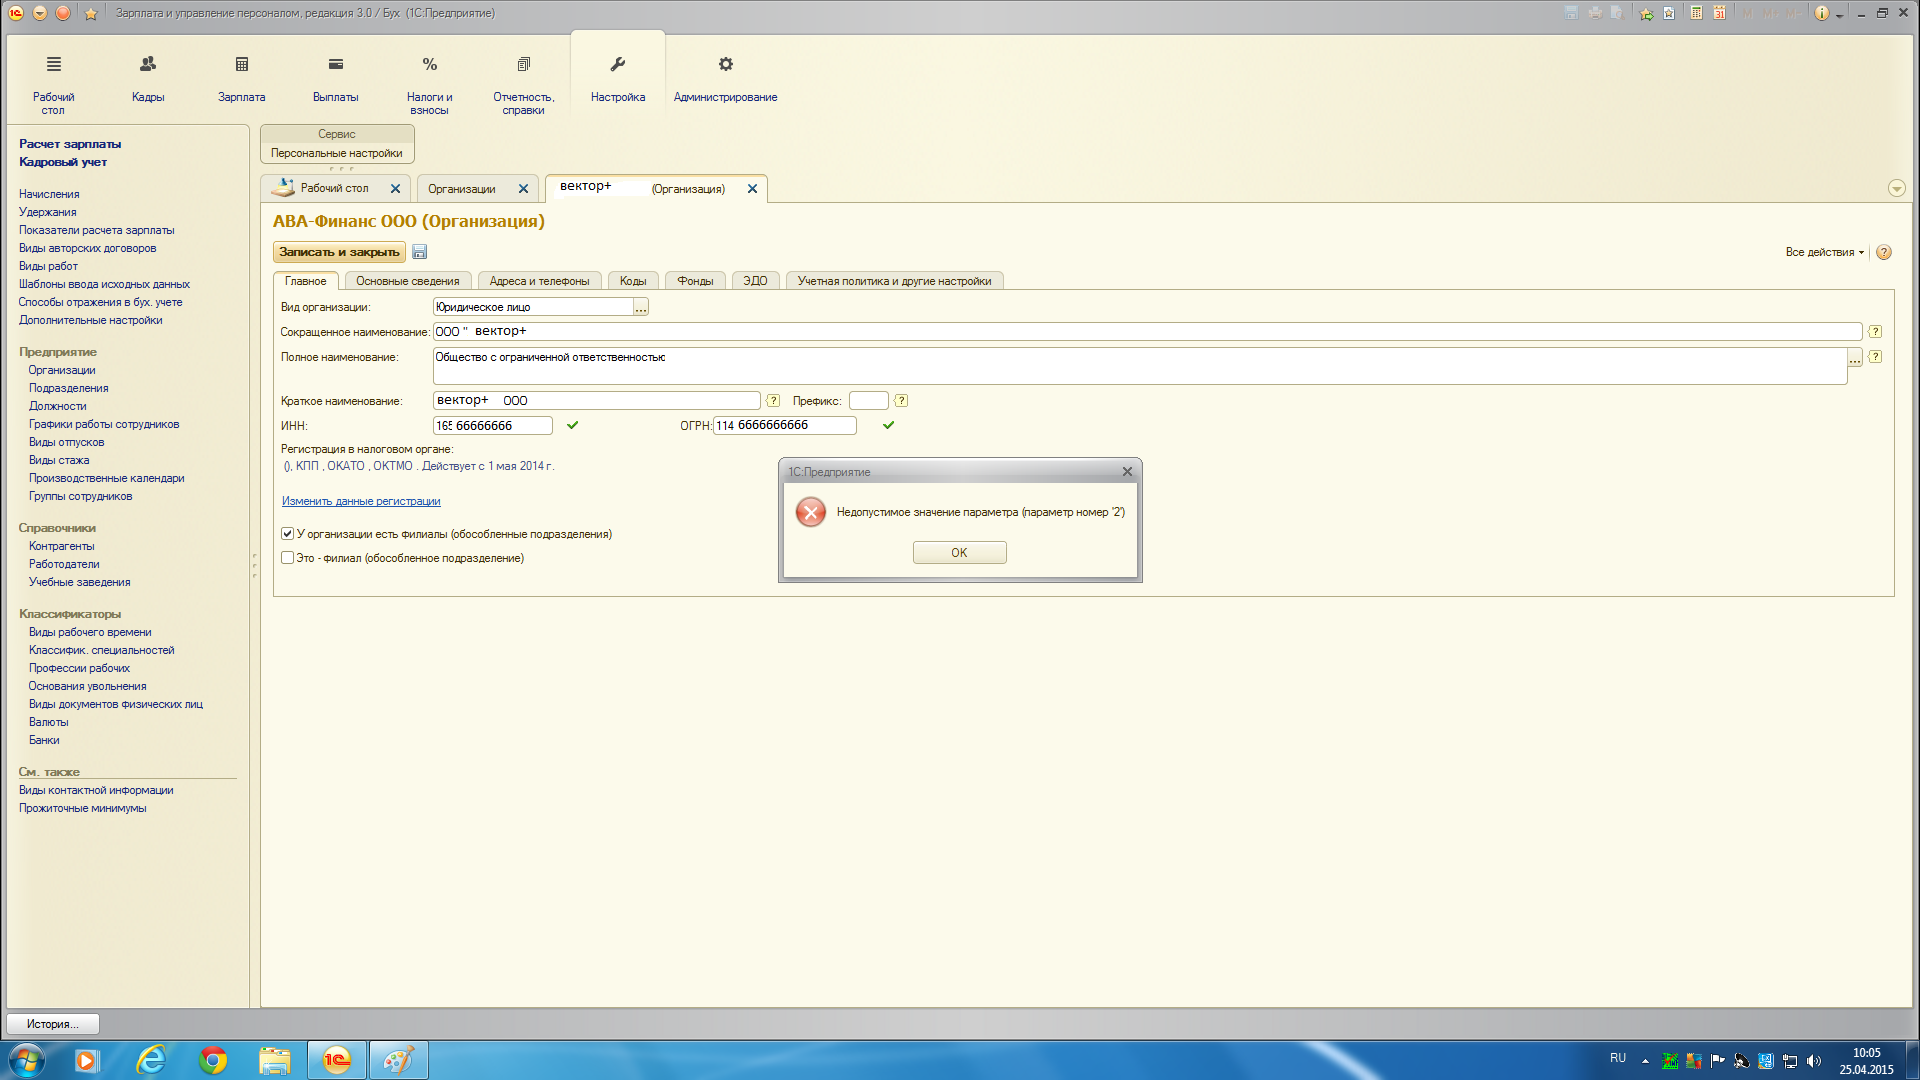Open Полное наименование ellipsis button
1920x1080 pixels.
(1855, 358)
